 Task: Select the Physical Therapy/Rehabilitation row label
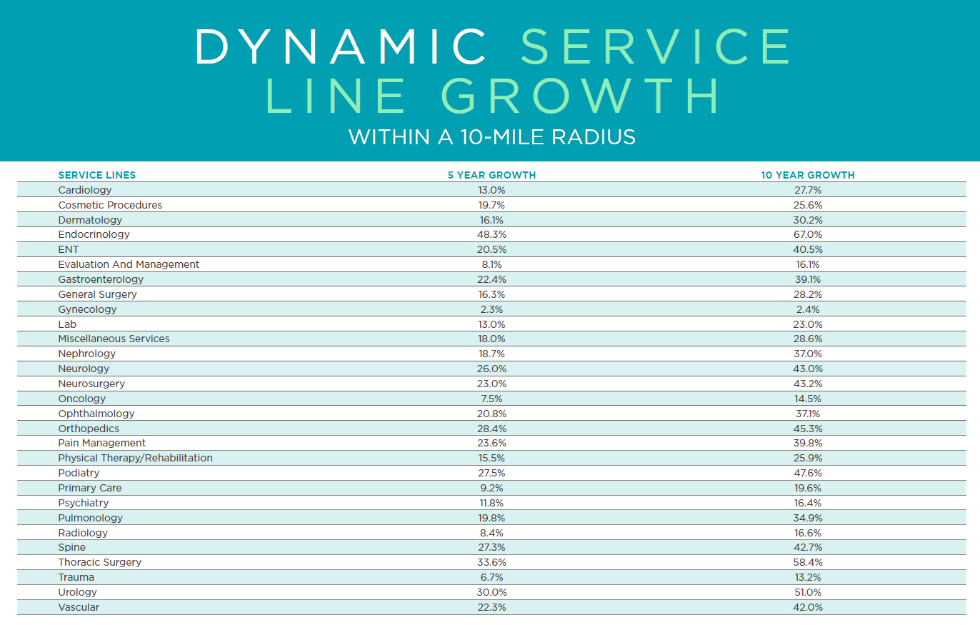coord(135,458)
